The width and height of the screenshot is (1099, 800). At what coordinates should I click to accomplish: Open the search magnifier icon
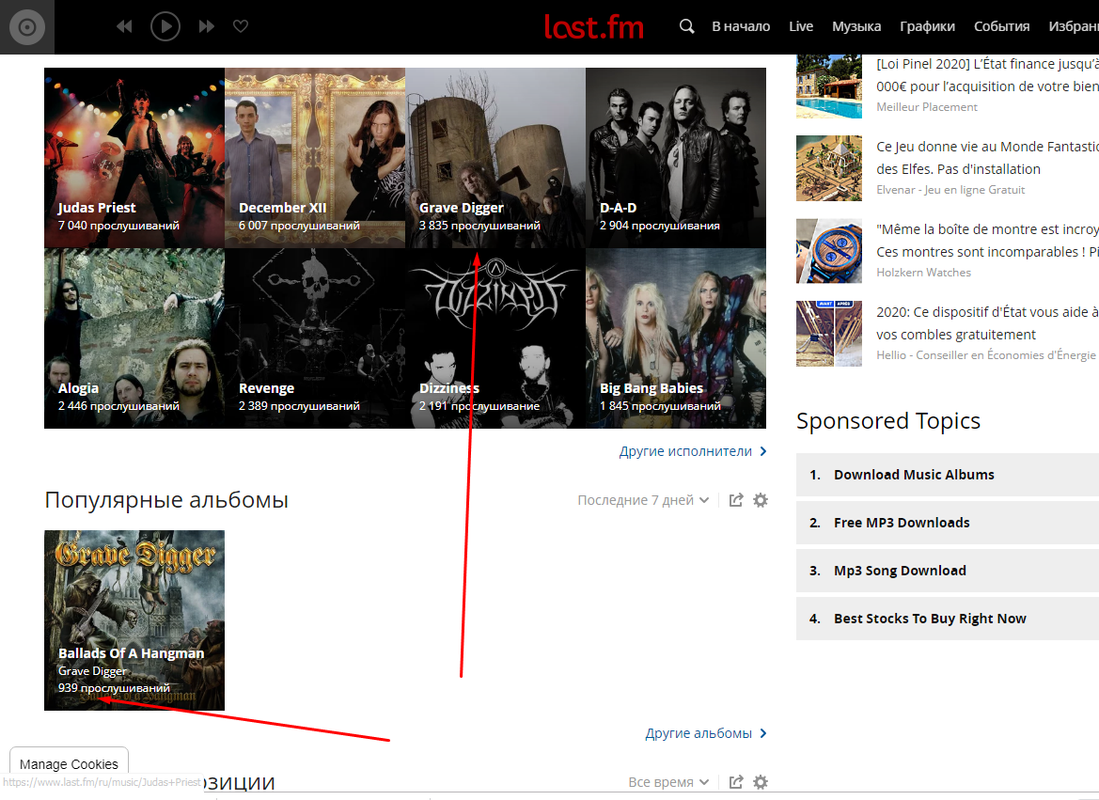pos(687,26)
